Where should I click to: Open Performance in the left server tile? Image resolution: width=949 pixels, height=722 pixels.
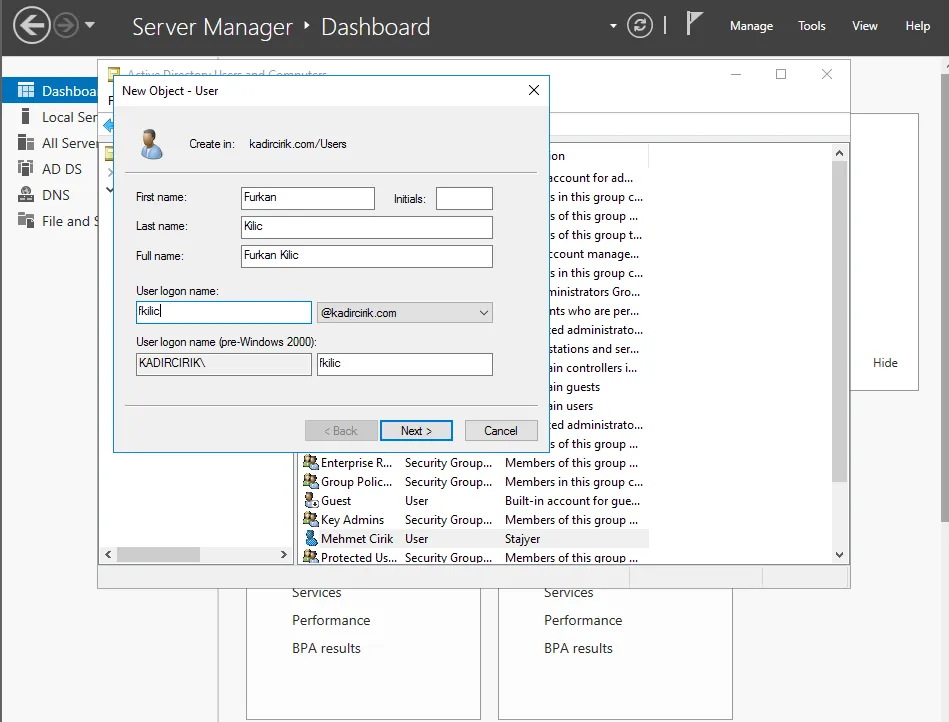[331, 620]
